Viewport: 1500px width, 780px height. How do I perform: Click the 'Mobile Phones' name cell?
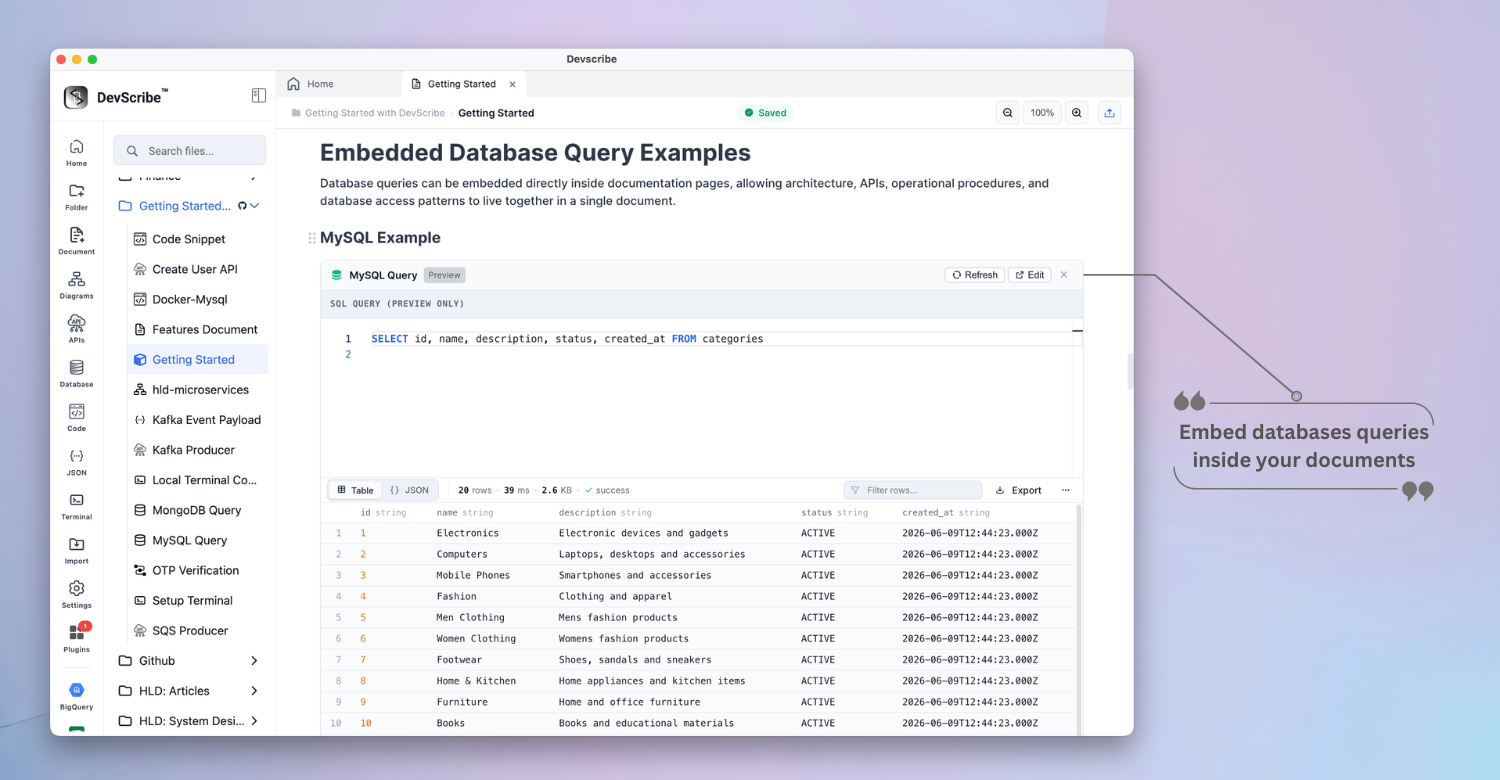tap(473, 575)
